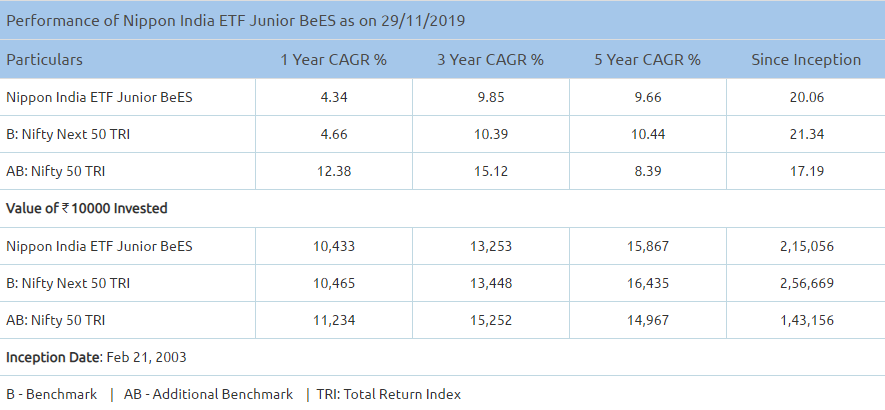Click the Since Inception column header

[806, 59]
